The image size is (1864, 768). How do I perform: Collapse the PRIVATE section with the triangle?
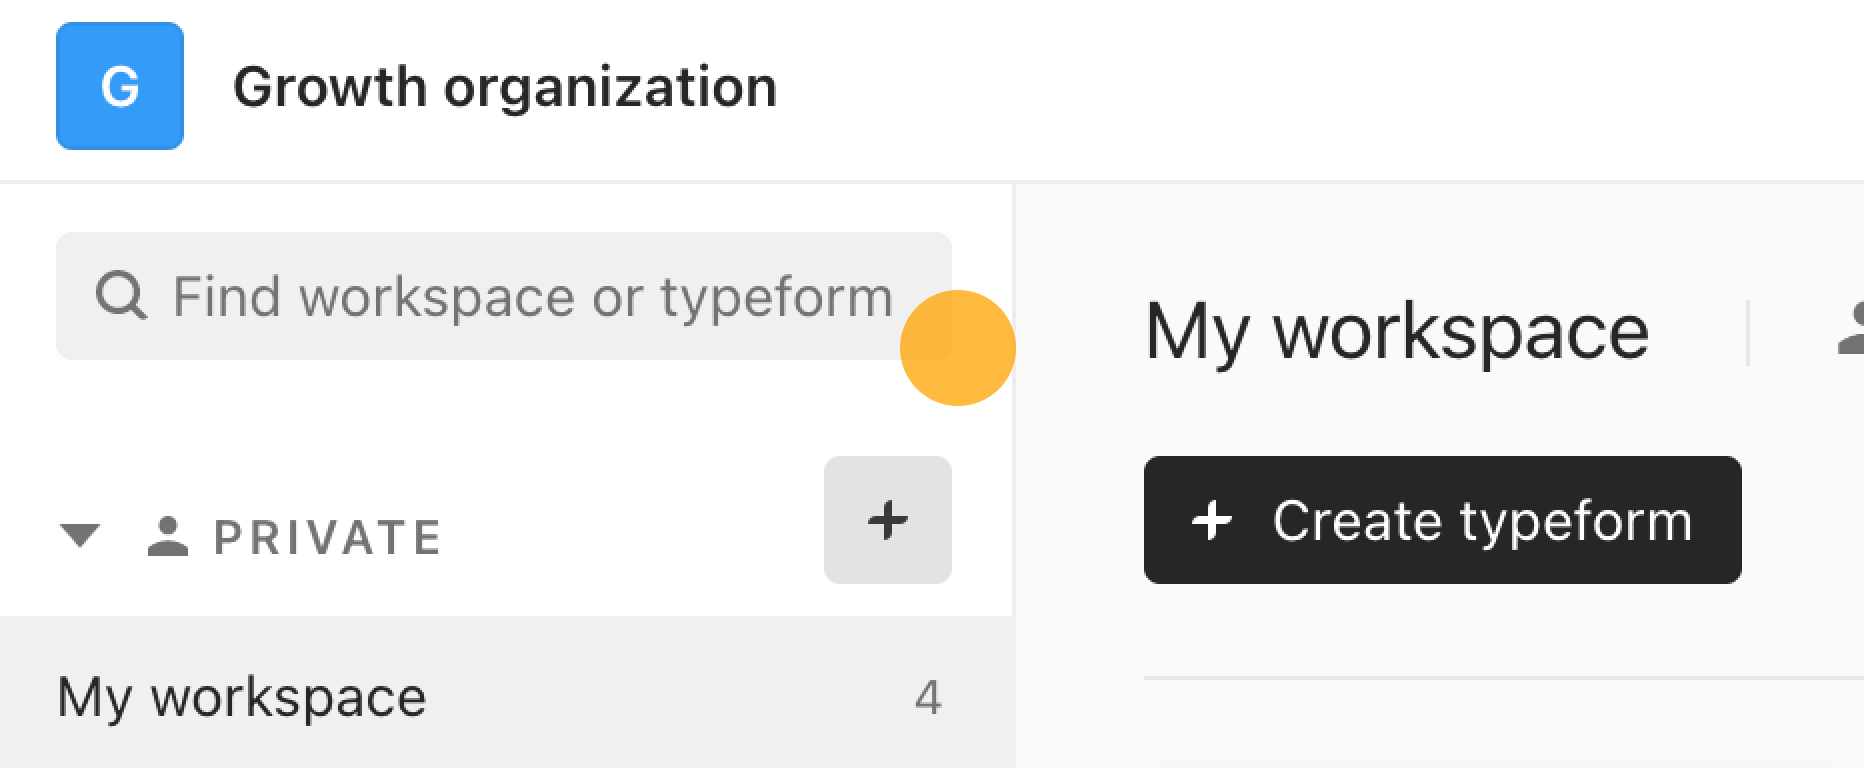point(80,536)
